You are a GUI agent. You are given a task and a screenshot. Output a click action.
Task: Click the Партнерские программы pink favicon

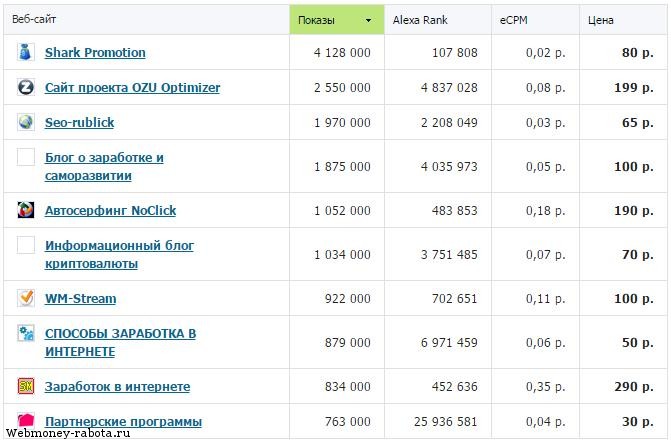[x=26, y=420]
